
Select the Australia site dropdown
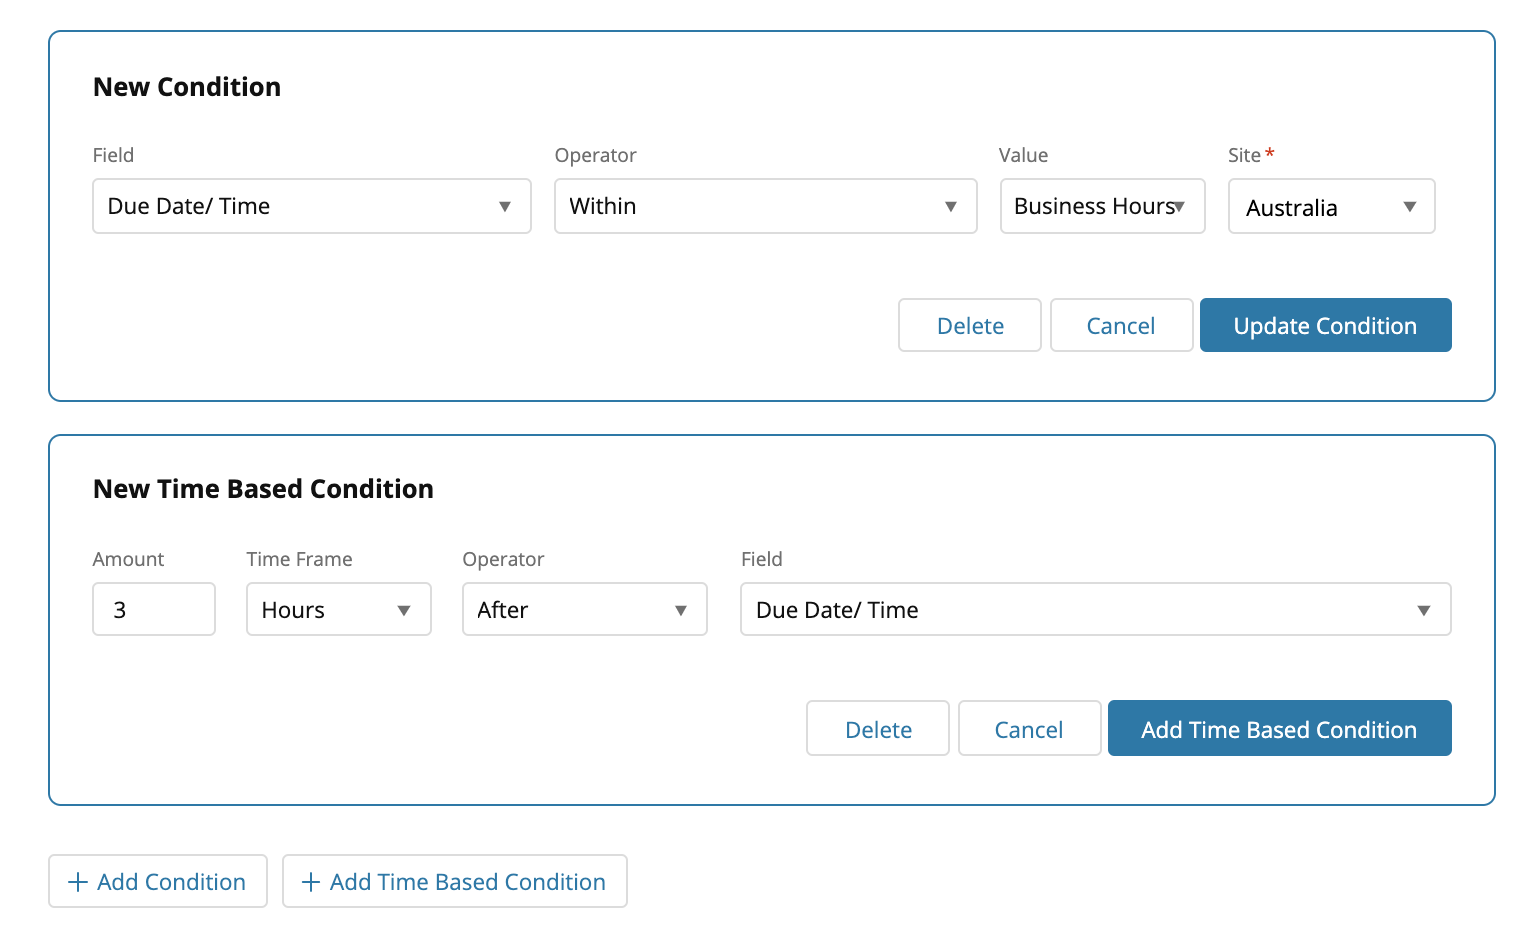(1331, 207)
